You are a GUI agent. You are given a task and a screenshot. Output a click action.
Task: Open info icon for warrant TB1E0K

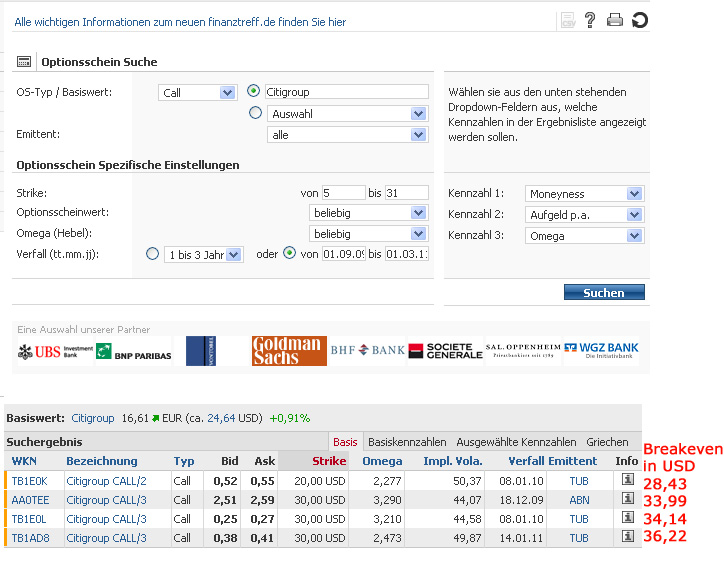(x=628, y=480)
